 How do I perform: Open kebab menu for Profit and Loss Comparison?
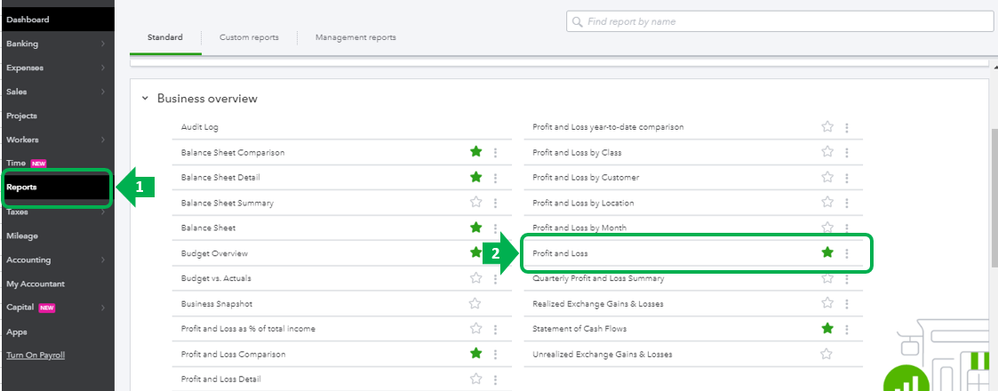(495, 354)
